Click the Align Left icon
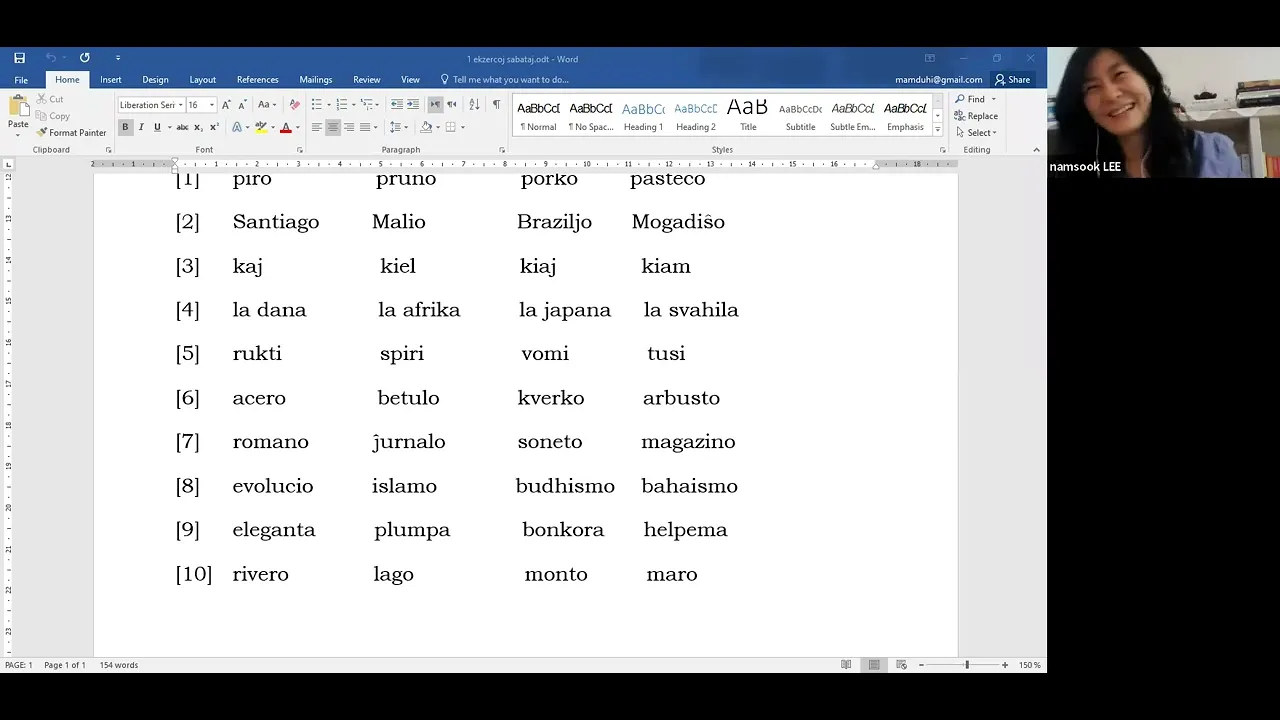 pos(316,127)
